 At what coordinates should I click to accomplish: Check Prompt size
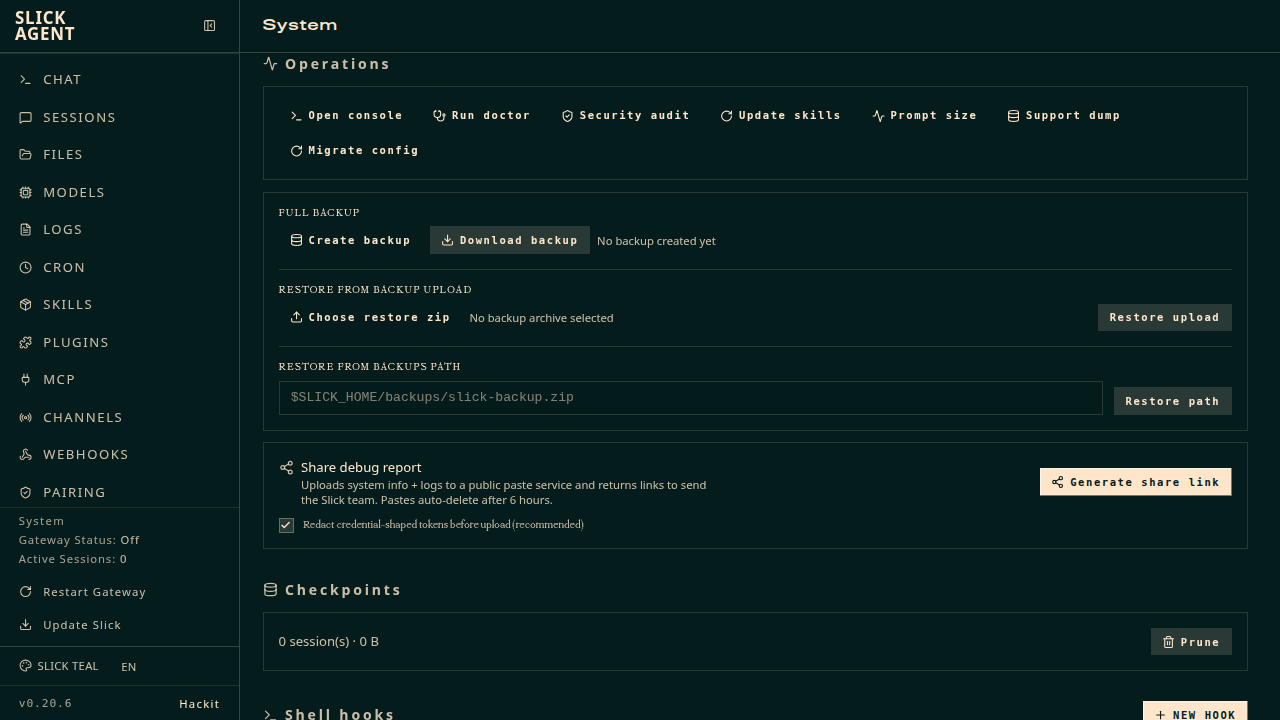tap(924, 115)
